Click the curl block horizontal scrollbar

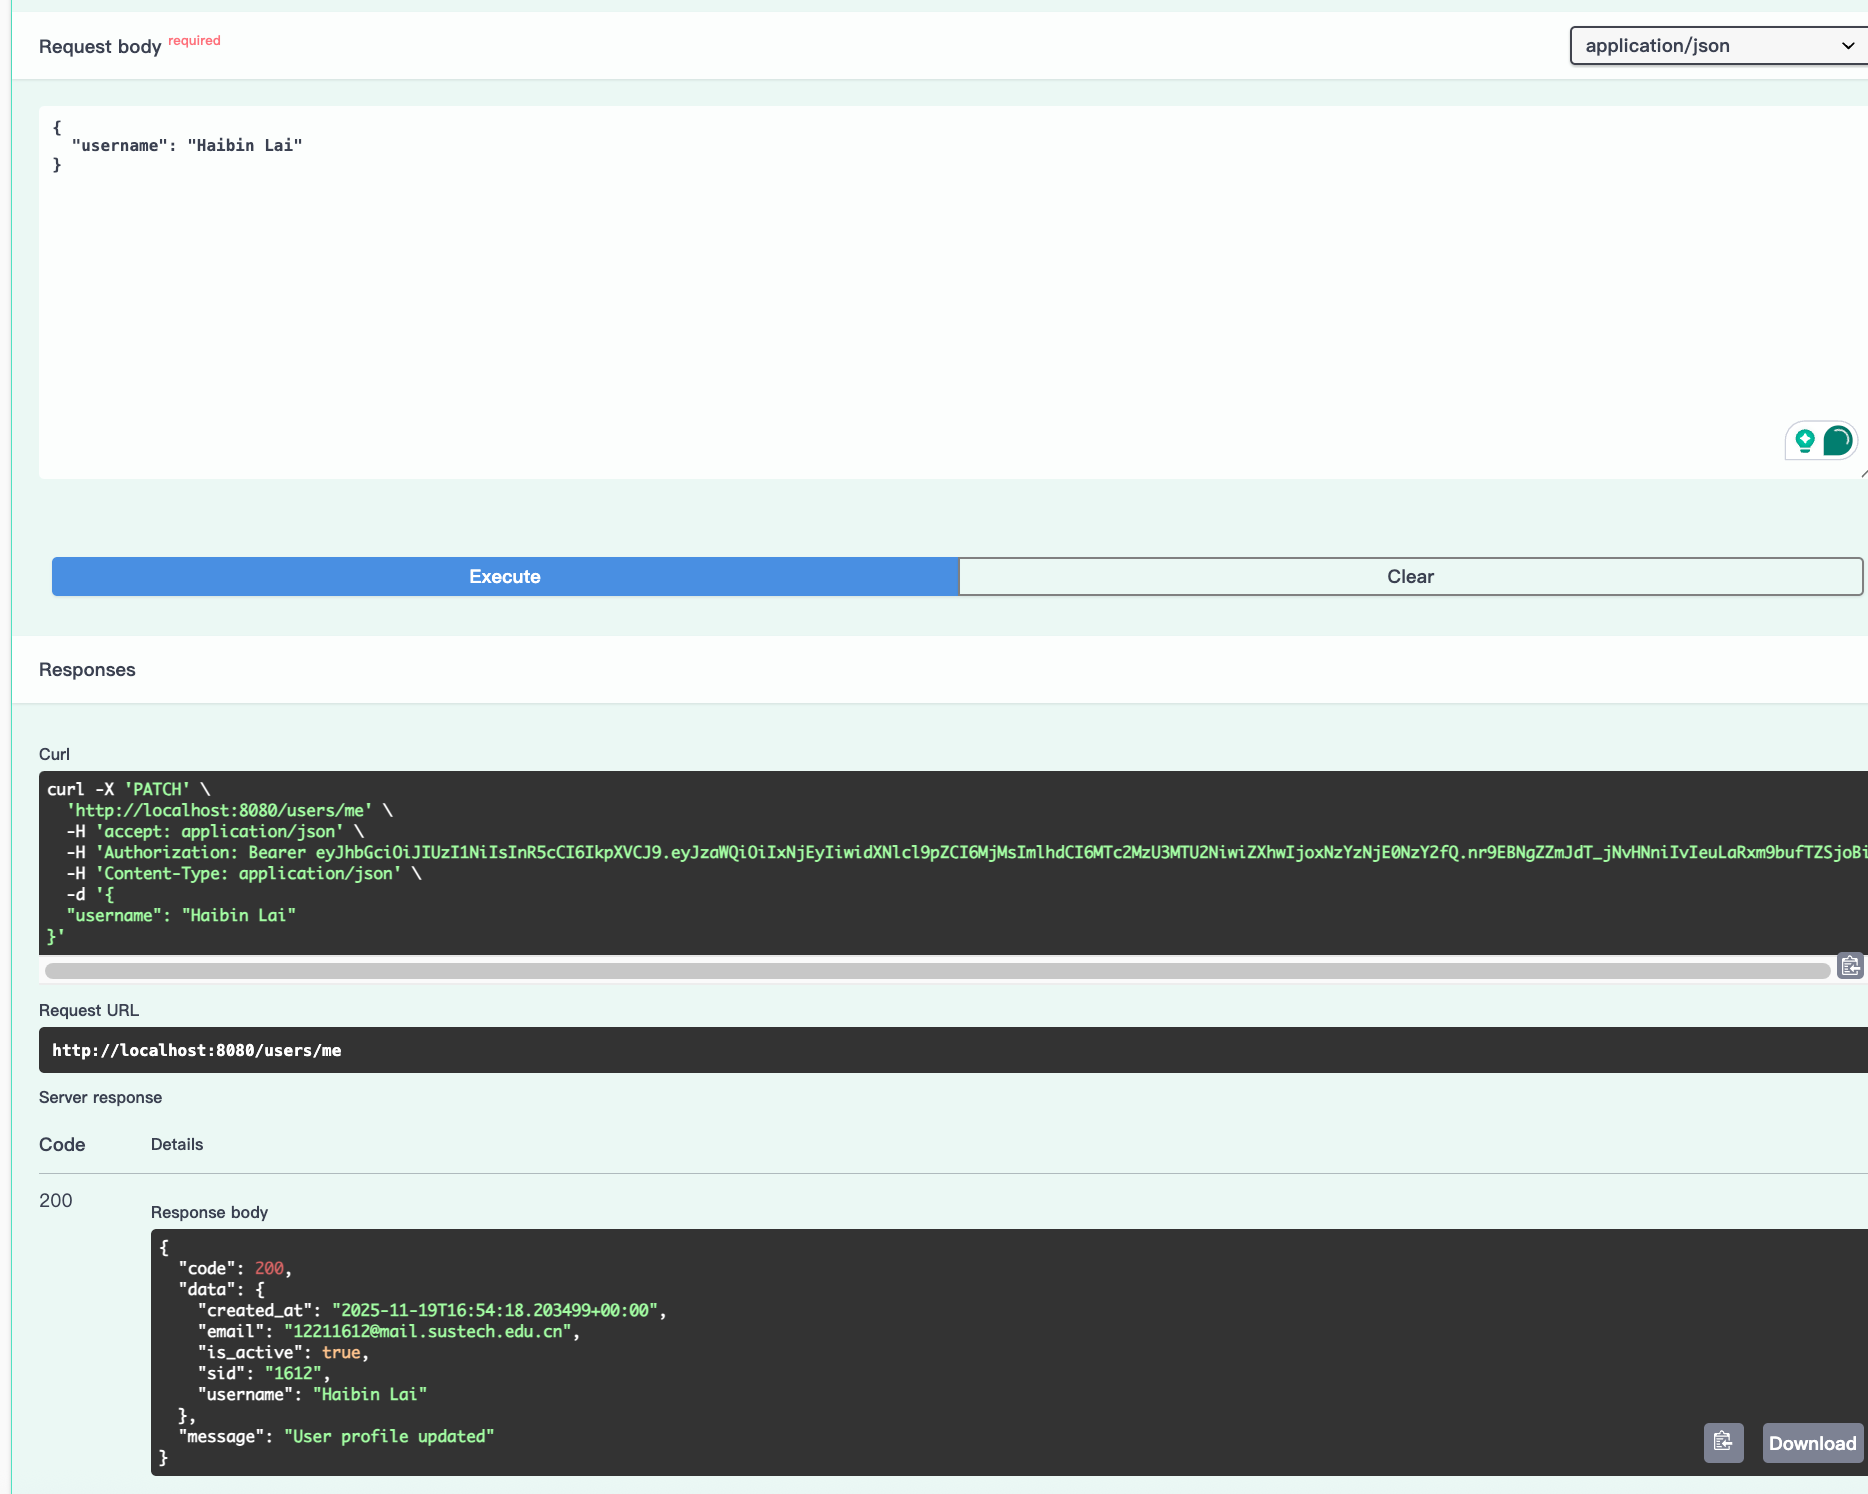pos(936,971)
